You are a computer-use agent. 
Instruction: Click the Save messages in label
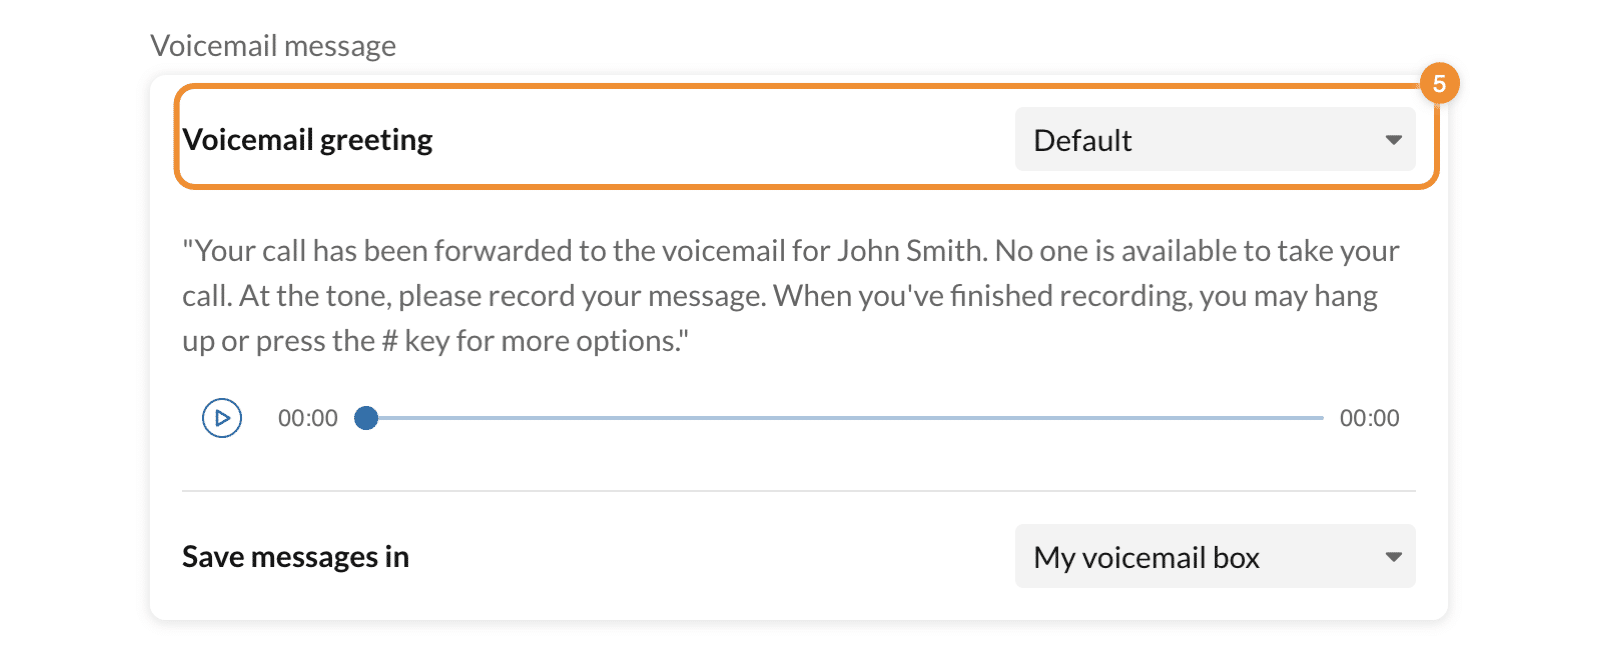click(x=295, y=557)
